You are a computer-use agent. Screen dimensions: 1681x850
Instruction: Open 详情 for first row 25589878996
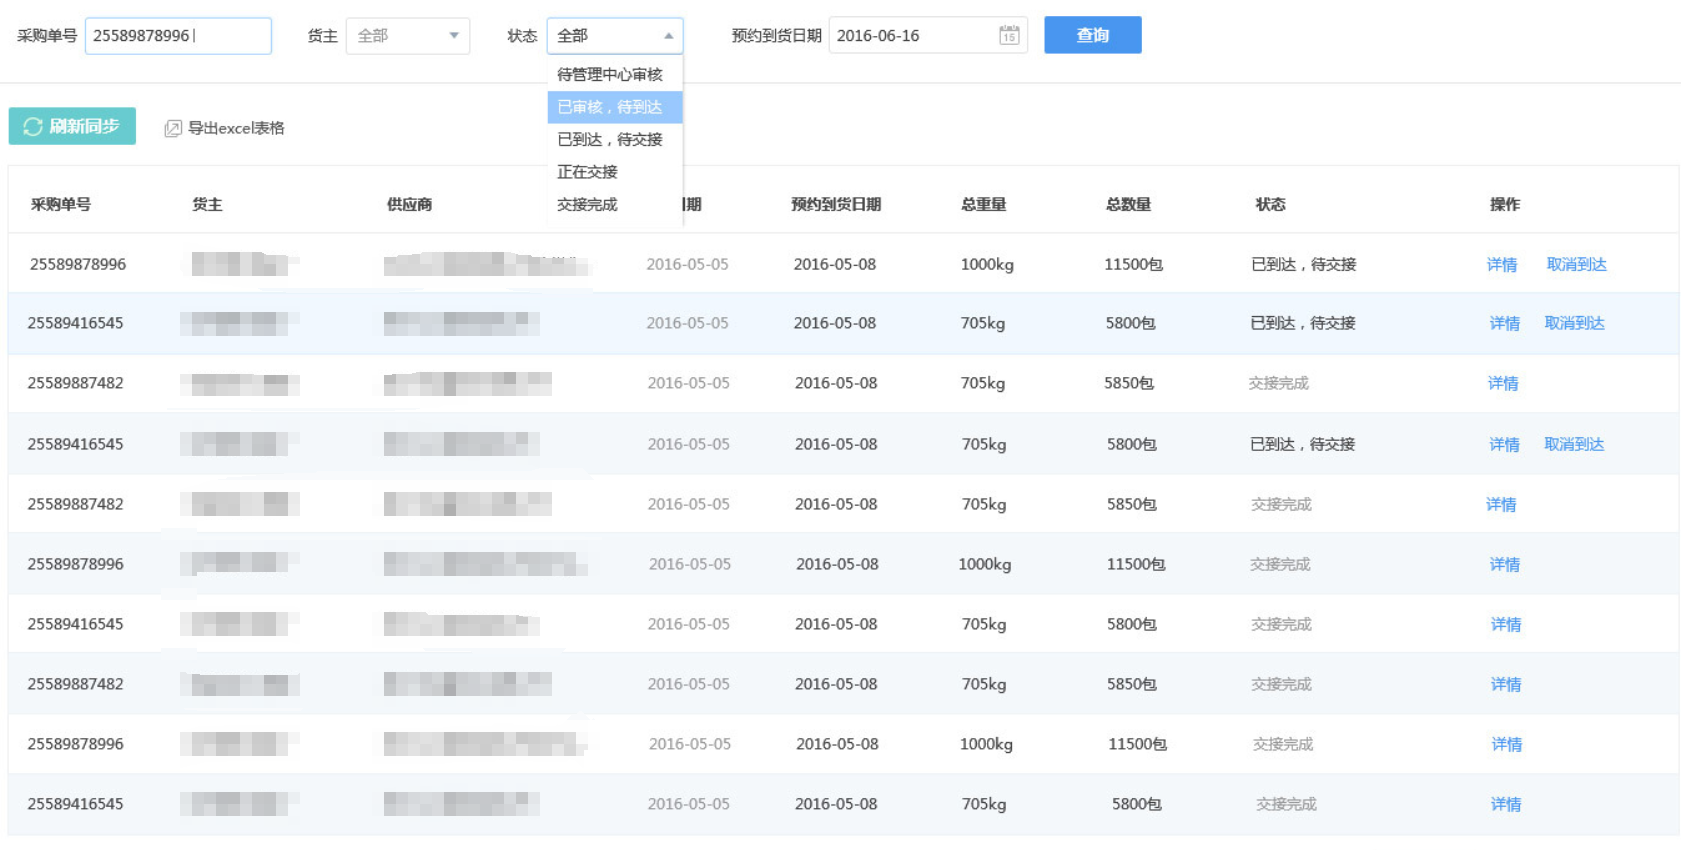1502,264
